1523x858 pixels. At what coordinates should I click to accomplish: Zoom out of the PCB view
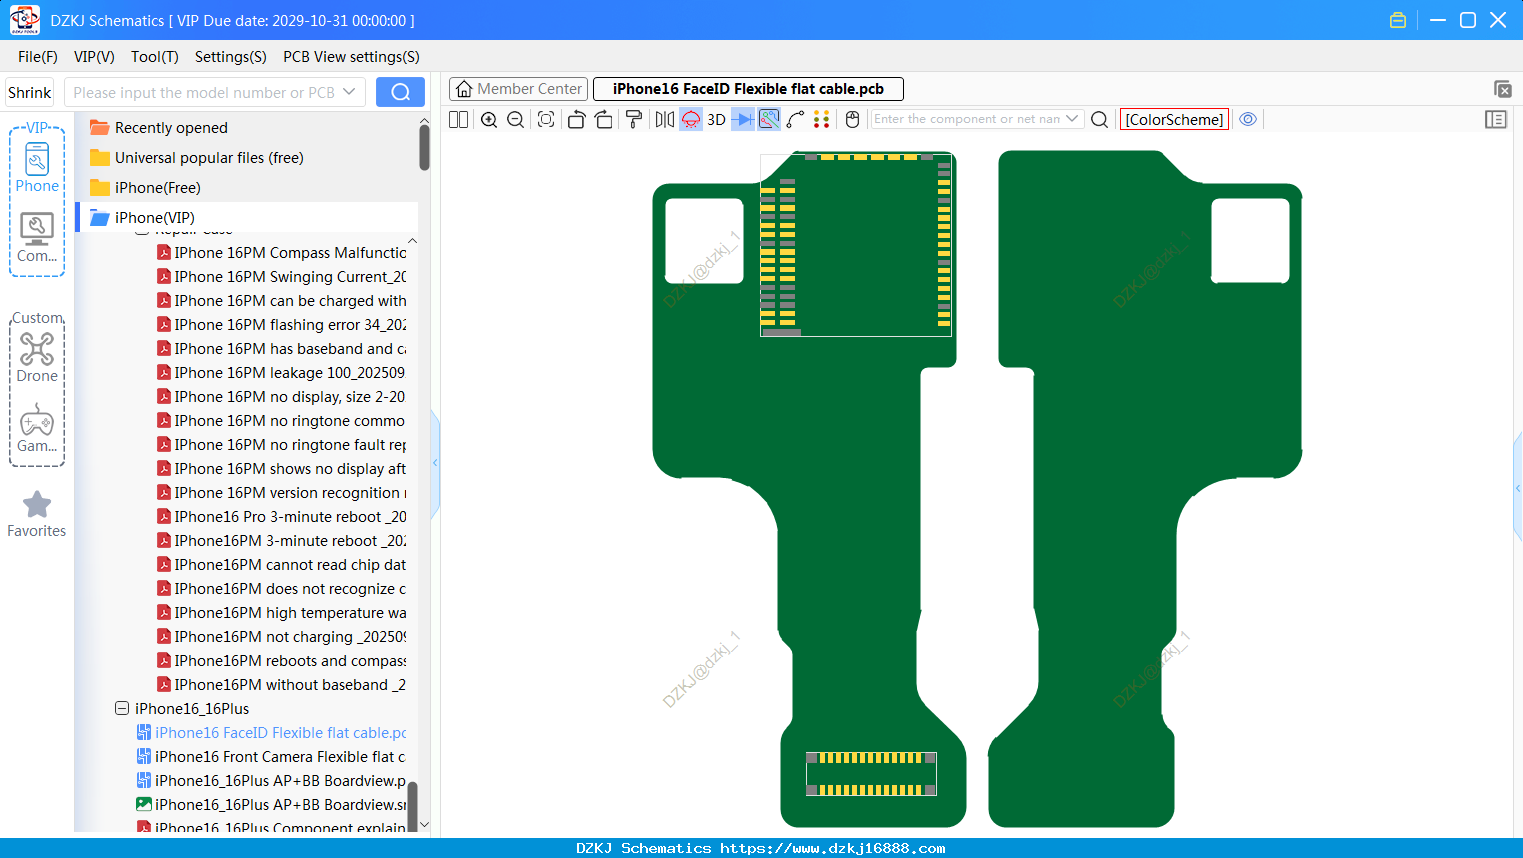[x=516, y=119]
